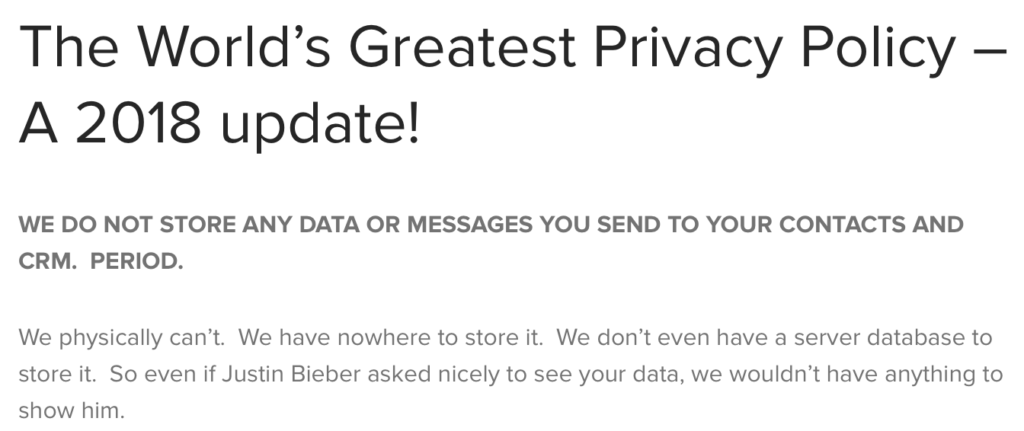Click the bold "WE DO NOT STORE" line
Viewport: 1024px width, 431px height.
[490, 225]
